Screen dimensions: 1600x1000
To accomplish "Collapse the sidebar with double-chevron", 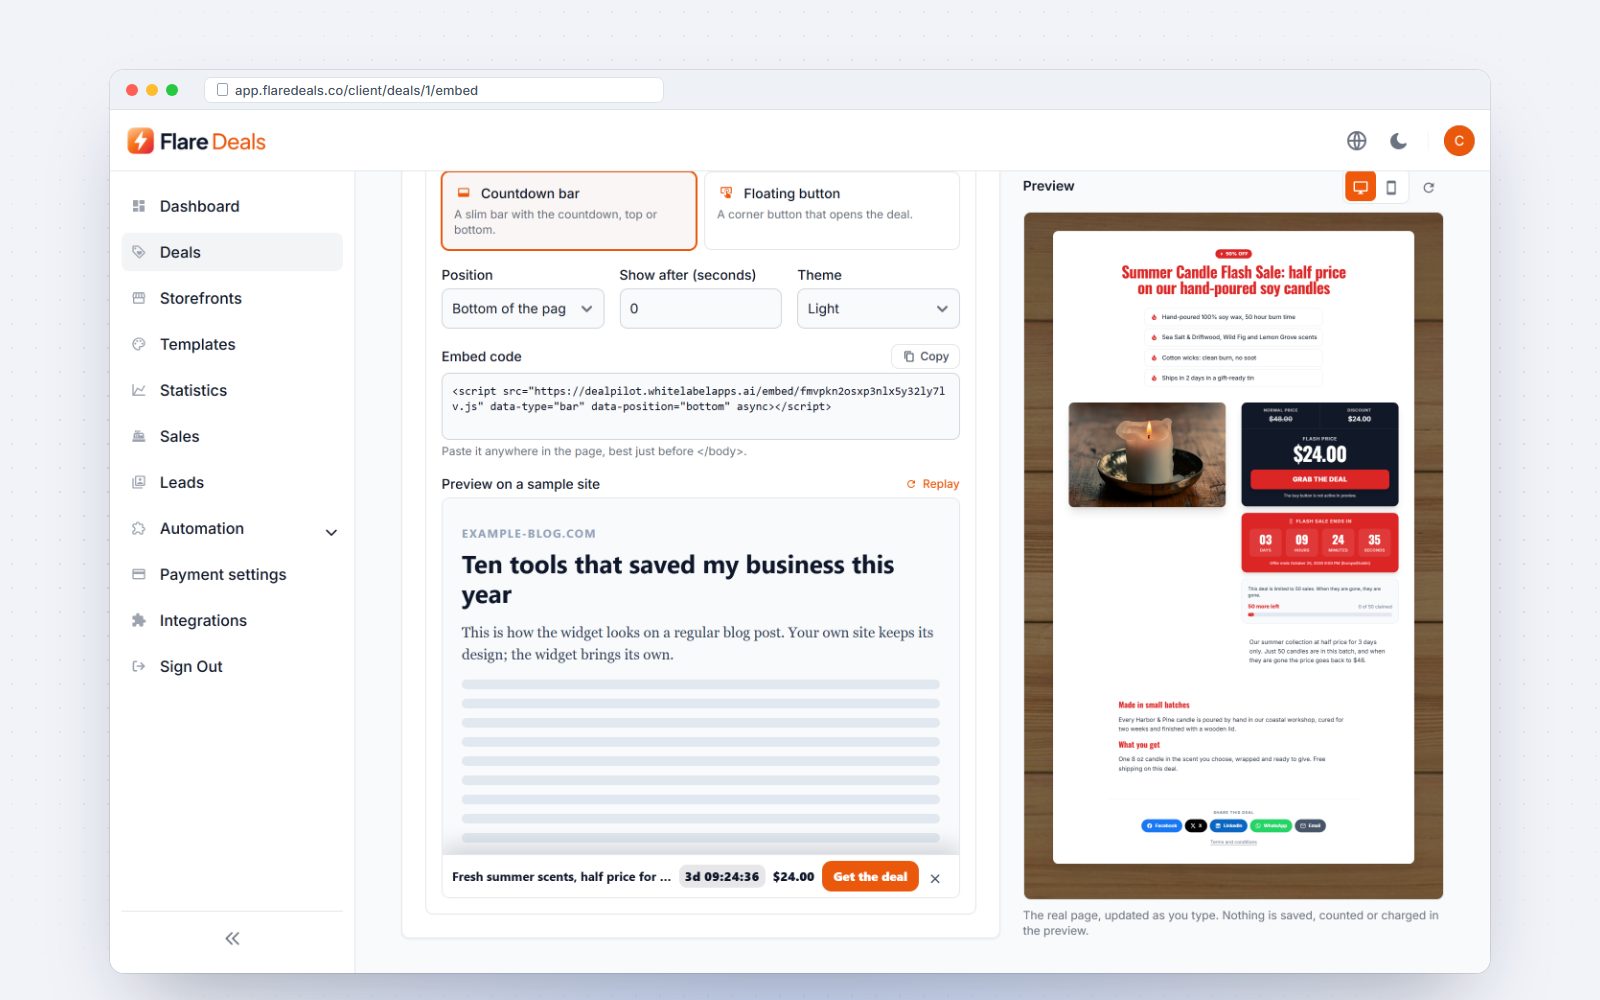I will pos(232,938).
